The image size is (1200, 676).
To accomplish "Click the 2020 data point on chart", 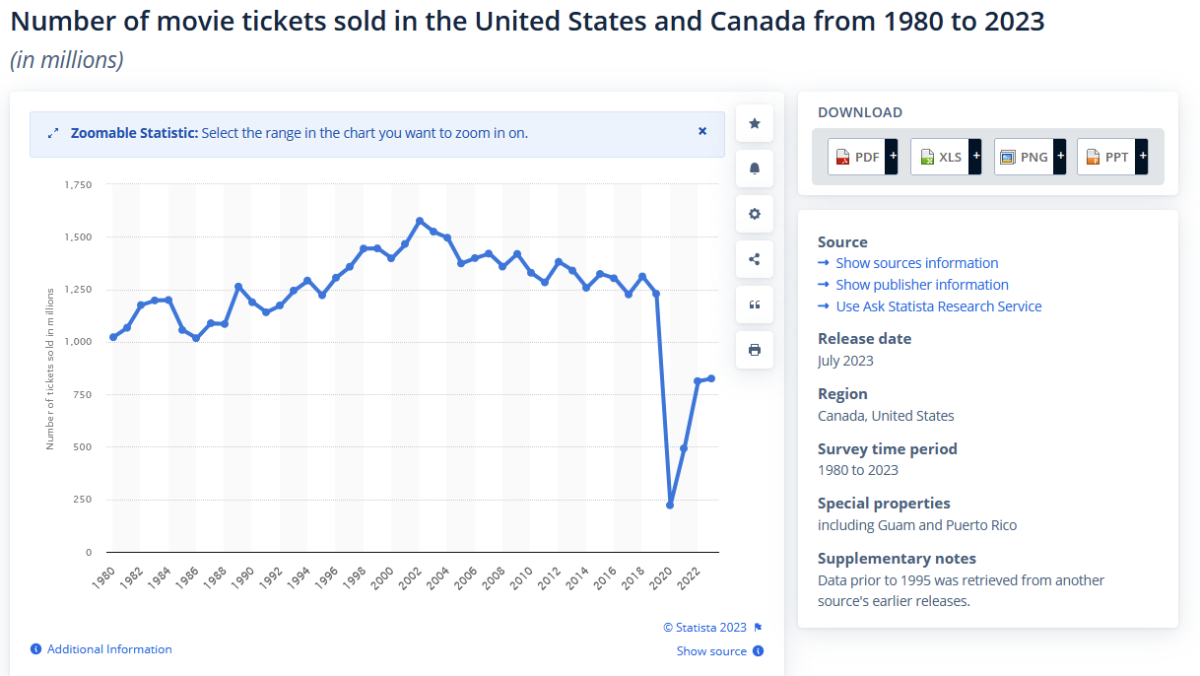I will pos(670,505).
